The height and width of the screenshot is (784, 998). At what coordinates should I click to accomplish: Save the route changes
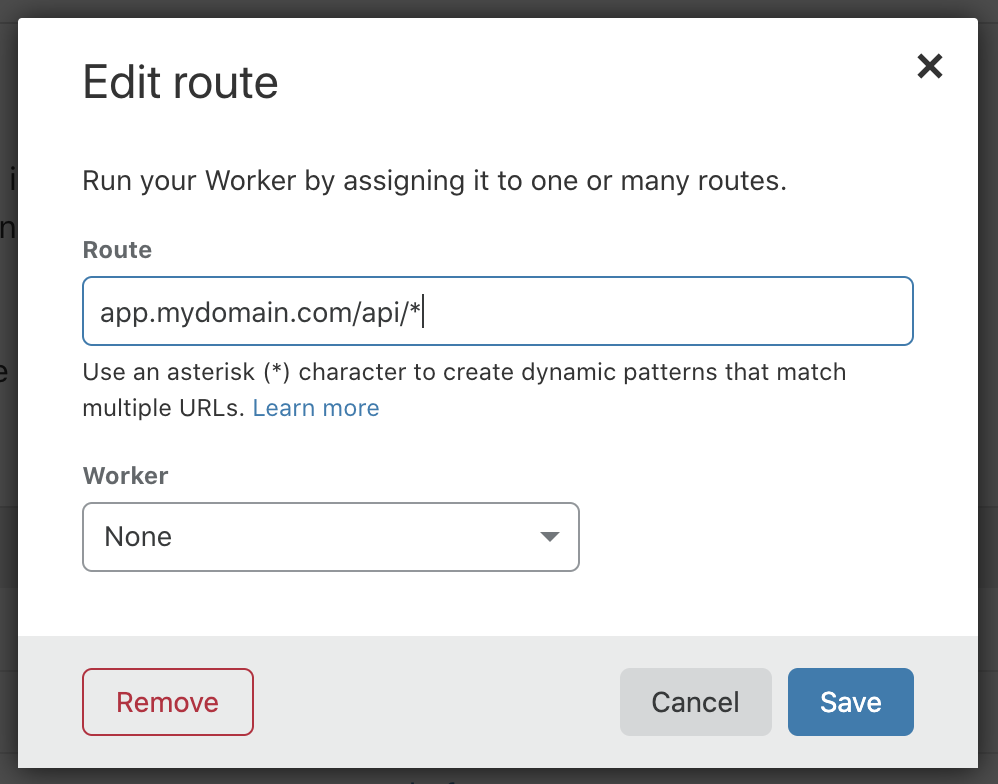click(x=850, y=702)
